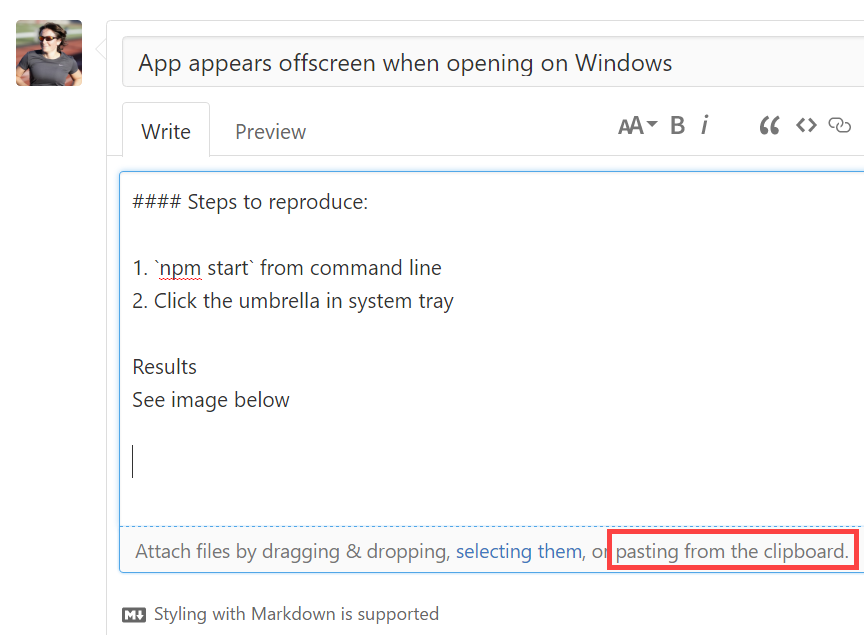
Task: Place cursor in "Click the umbrella in system tray"
Action: tap(303, 301)
